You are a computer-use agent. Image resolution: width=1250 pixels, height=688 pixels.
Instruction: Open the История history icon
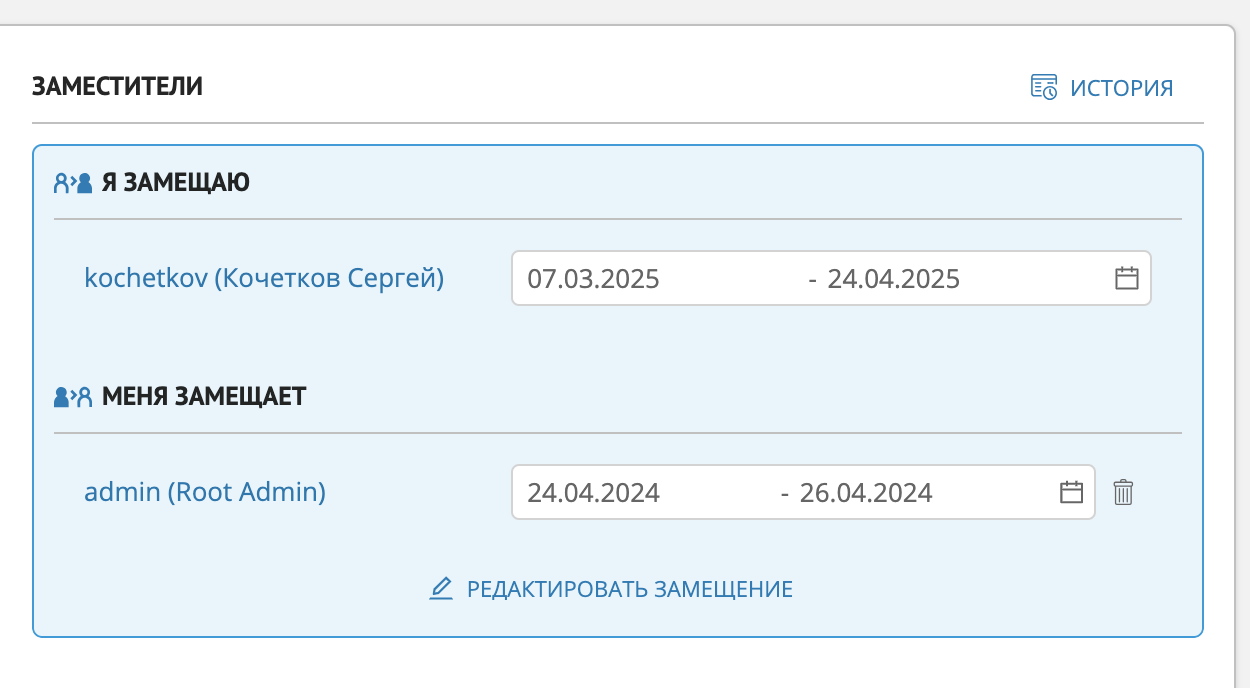coord(1044,87)
